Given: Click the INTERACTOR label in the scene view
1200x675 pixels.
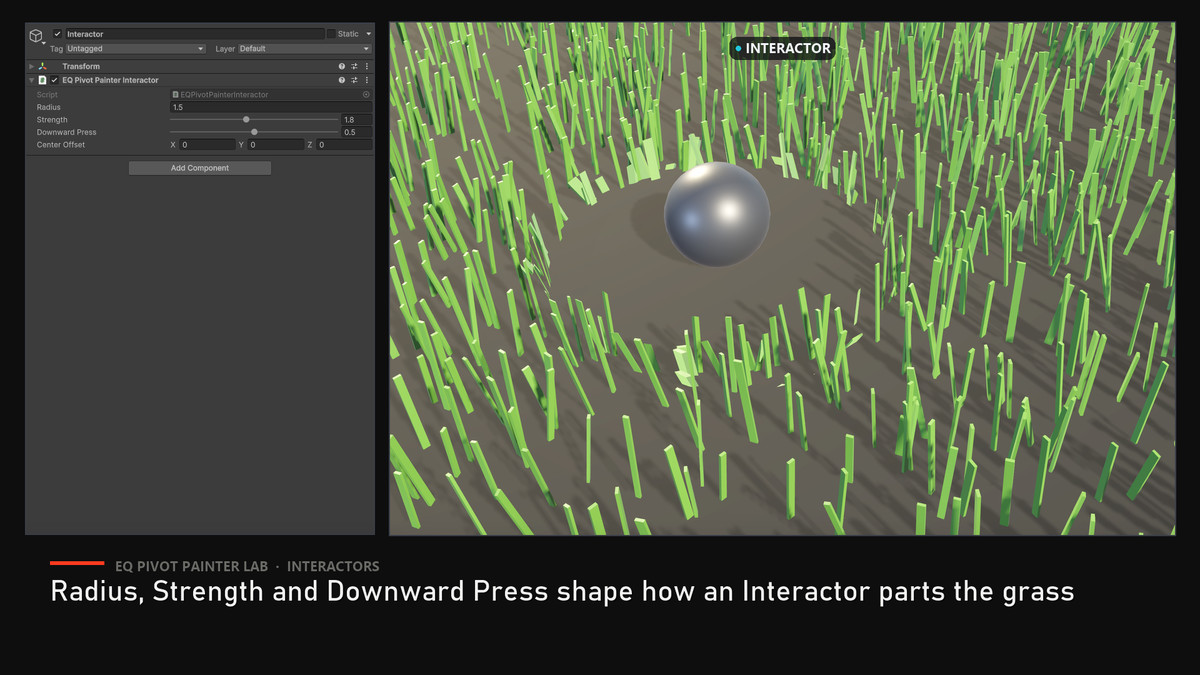Looking at the screenshot, I should coord(782,48).
